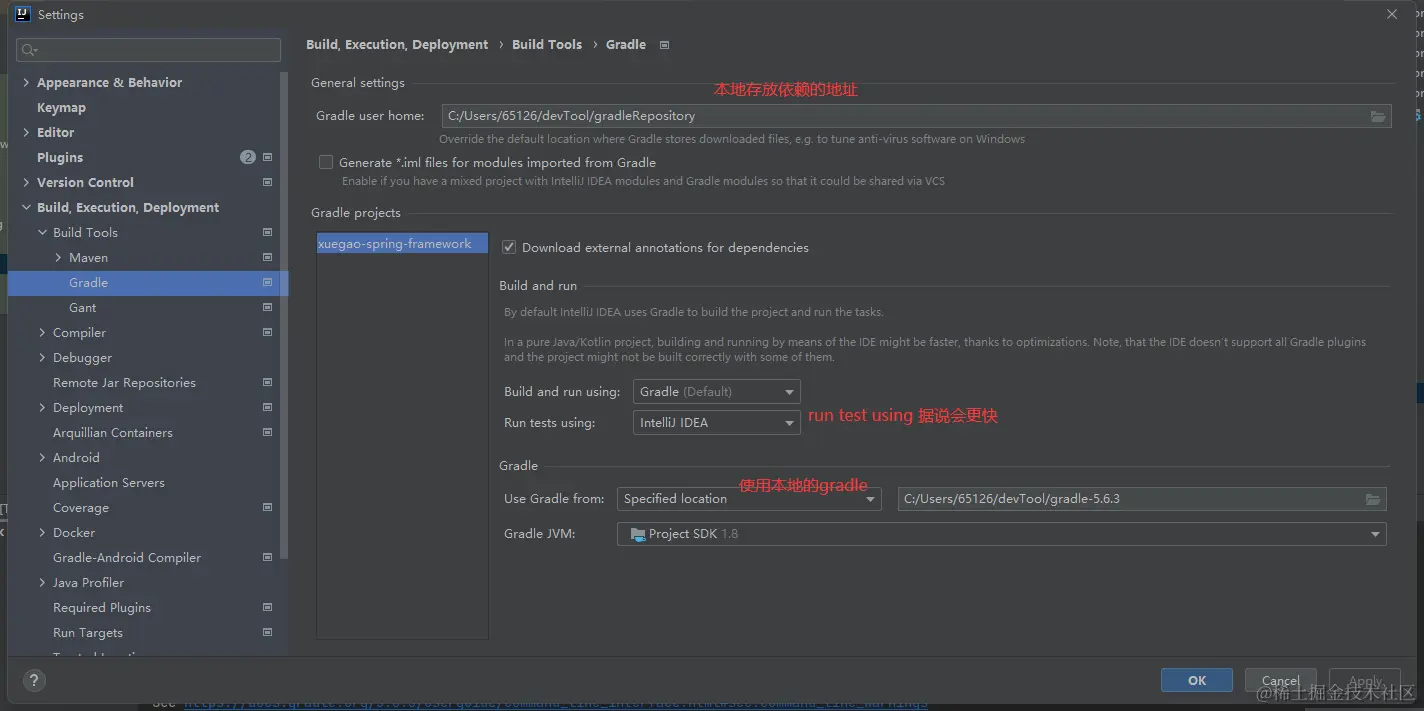Click the project-level icon on Gradle tree row
Image resolution: width=1424 pixels, height=711 pixels.
click(267, 282)
